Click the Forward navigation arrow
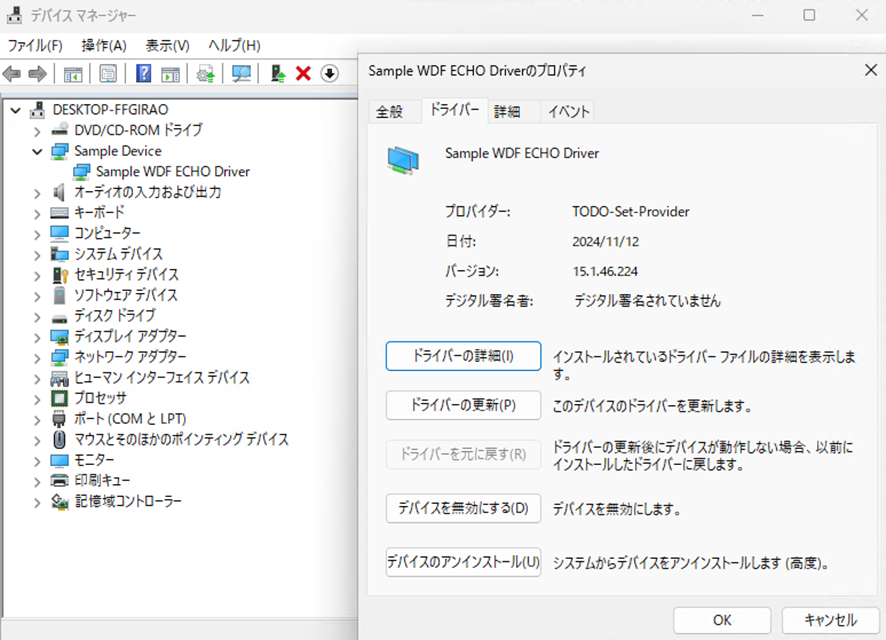886x640 pixels. pos(39,73)
